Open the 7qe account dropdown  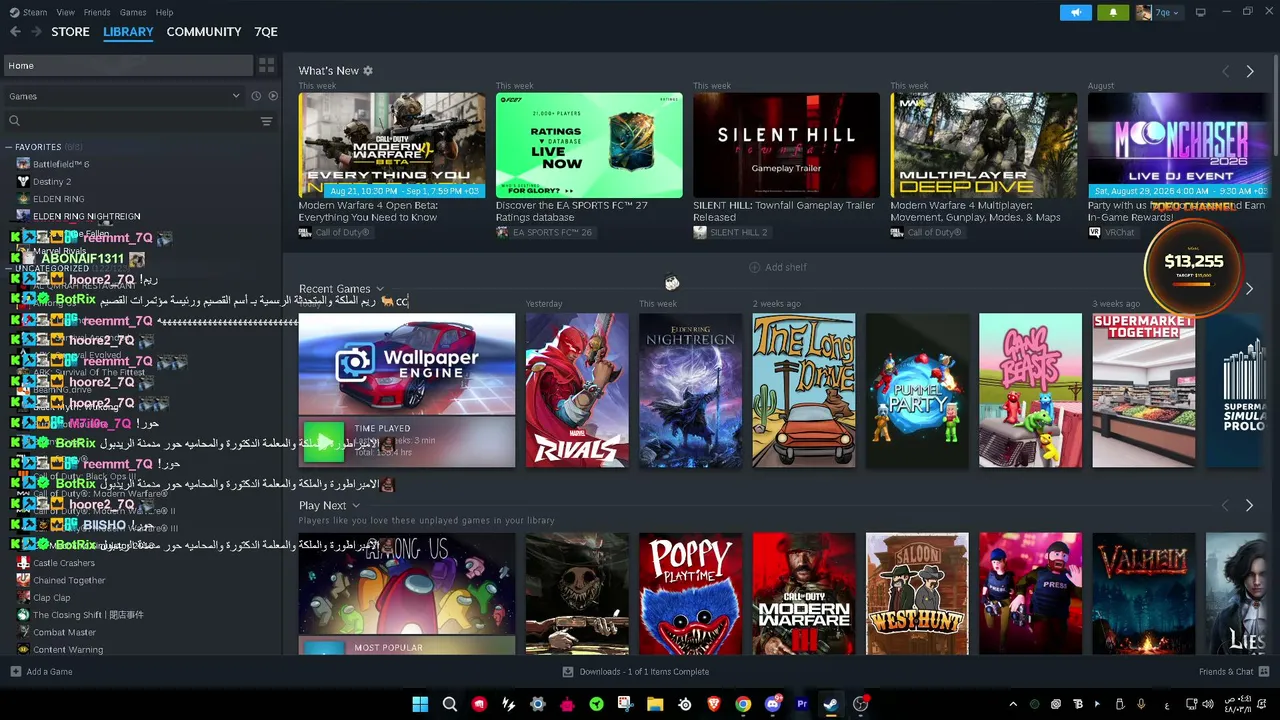[1159, 12]
